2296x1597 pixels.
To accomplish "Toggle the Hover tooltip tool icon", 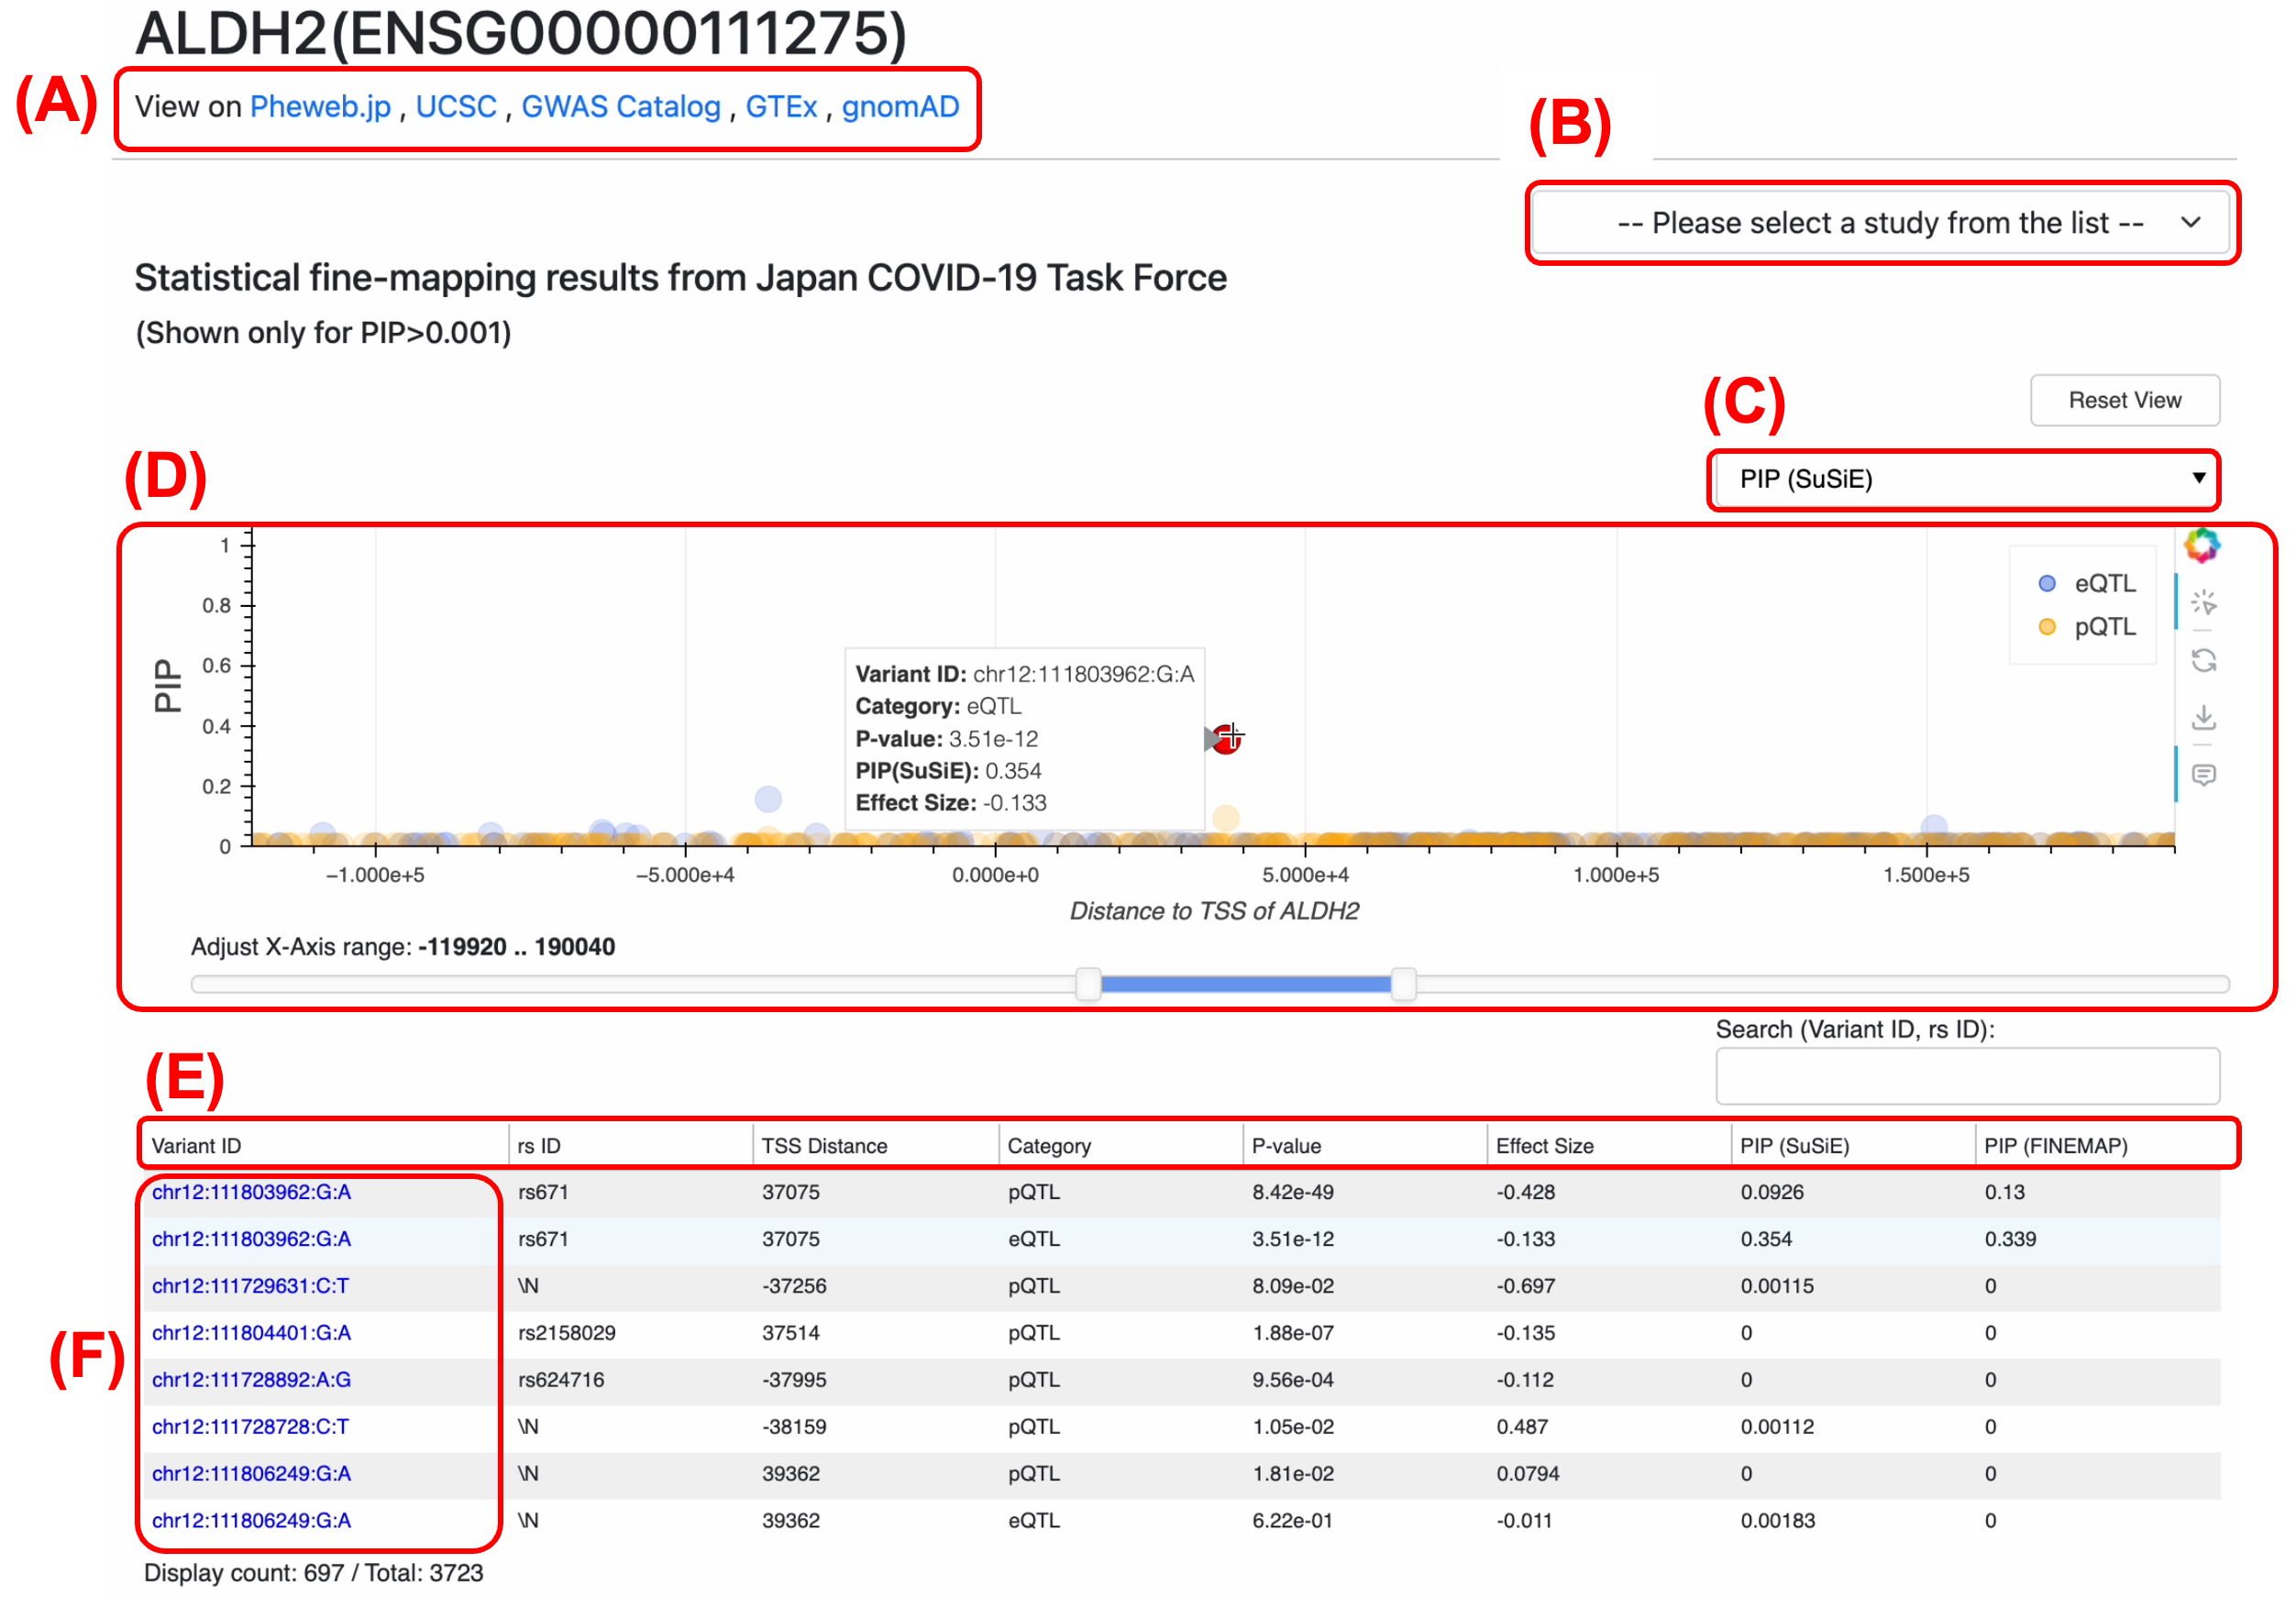I will click(x=2203, y=774).
